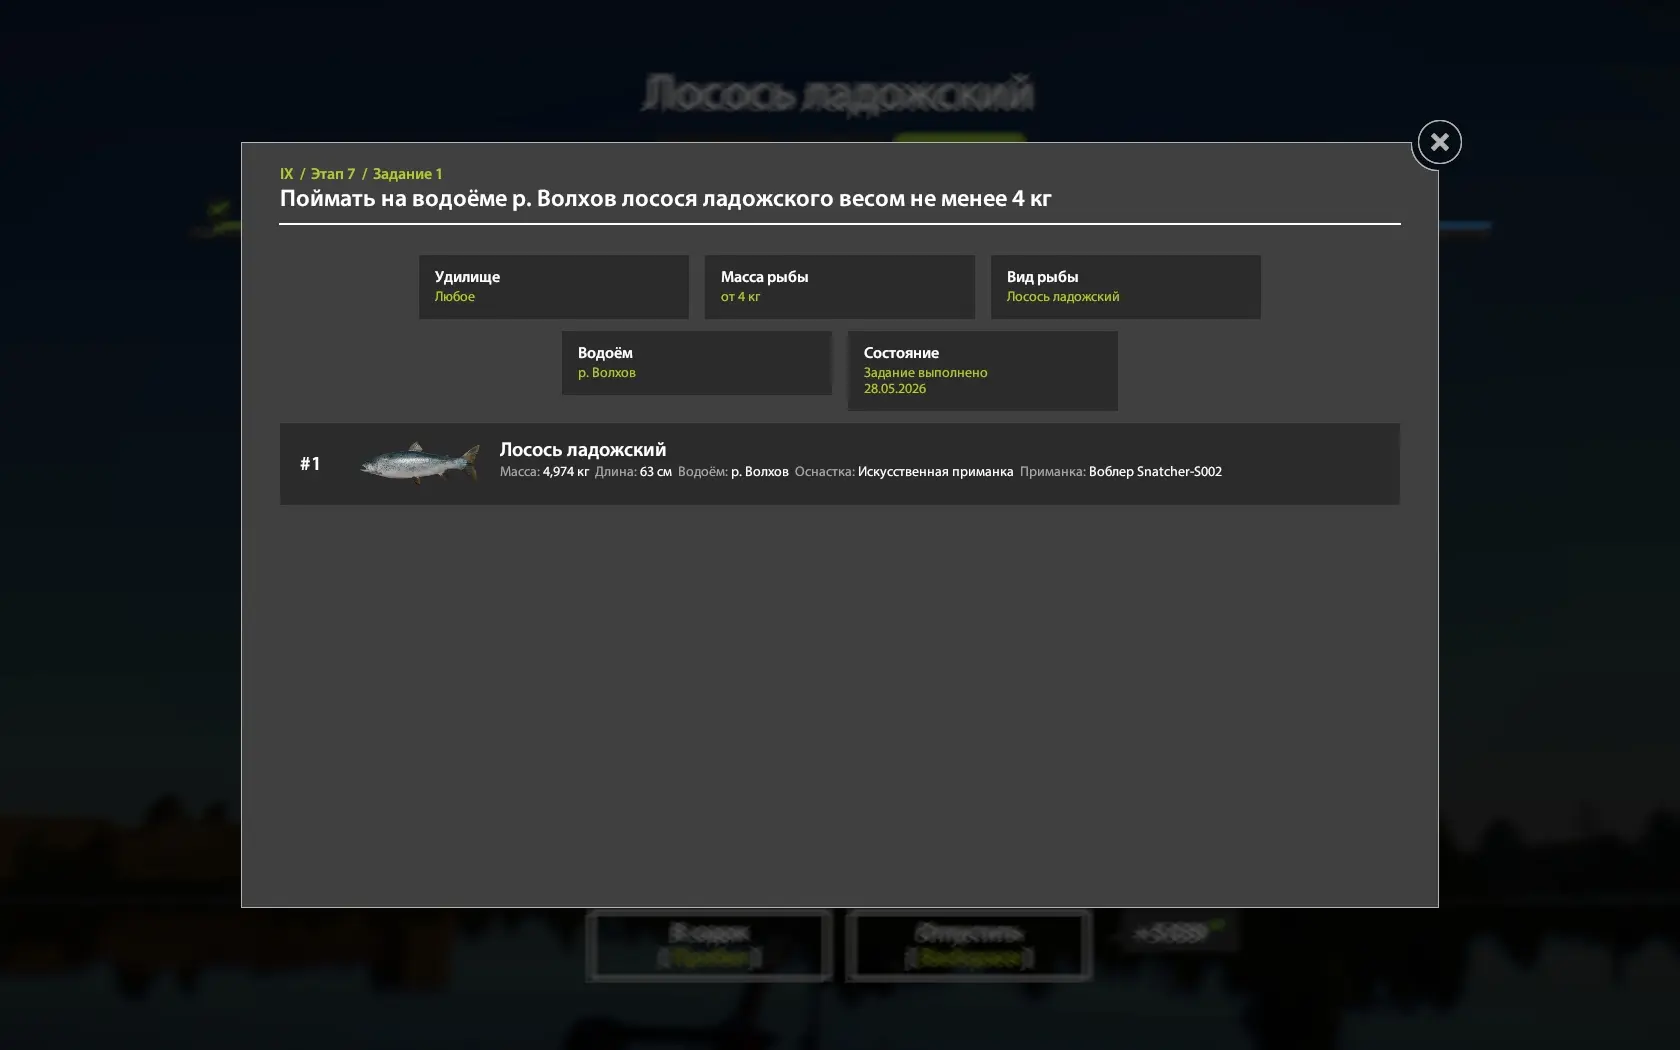Click the blurred reward badge beside Отпустить
The height and width of the screenshot is (1050, 1680).
pyautogui.click(x=1177, y=933)
